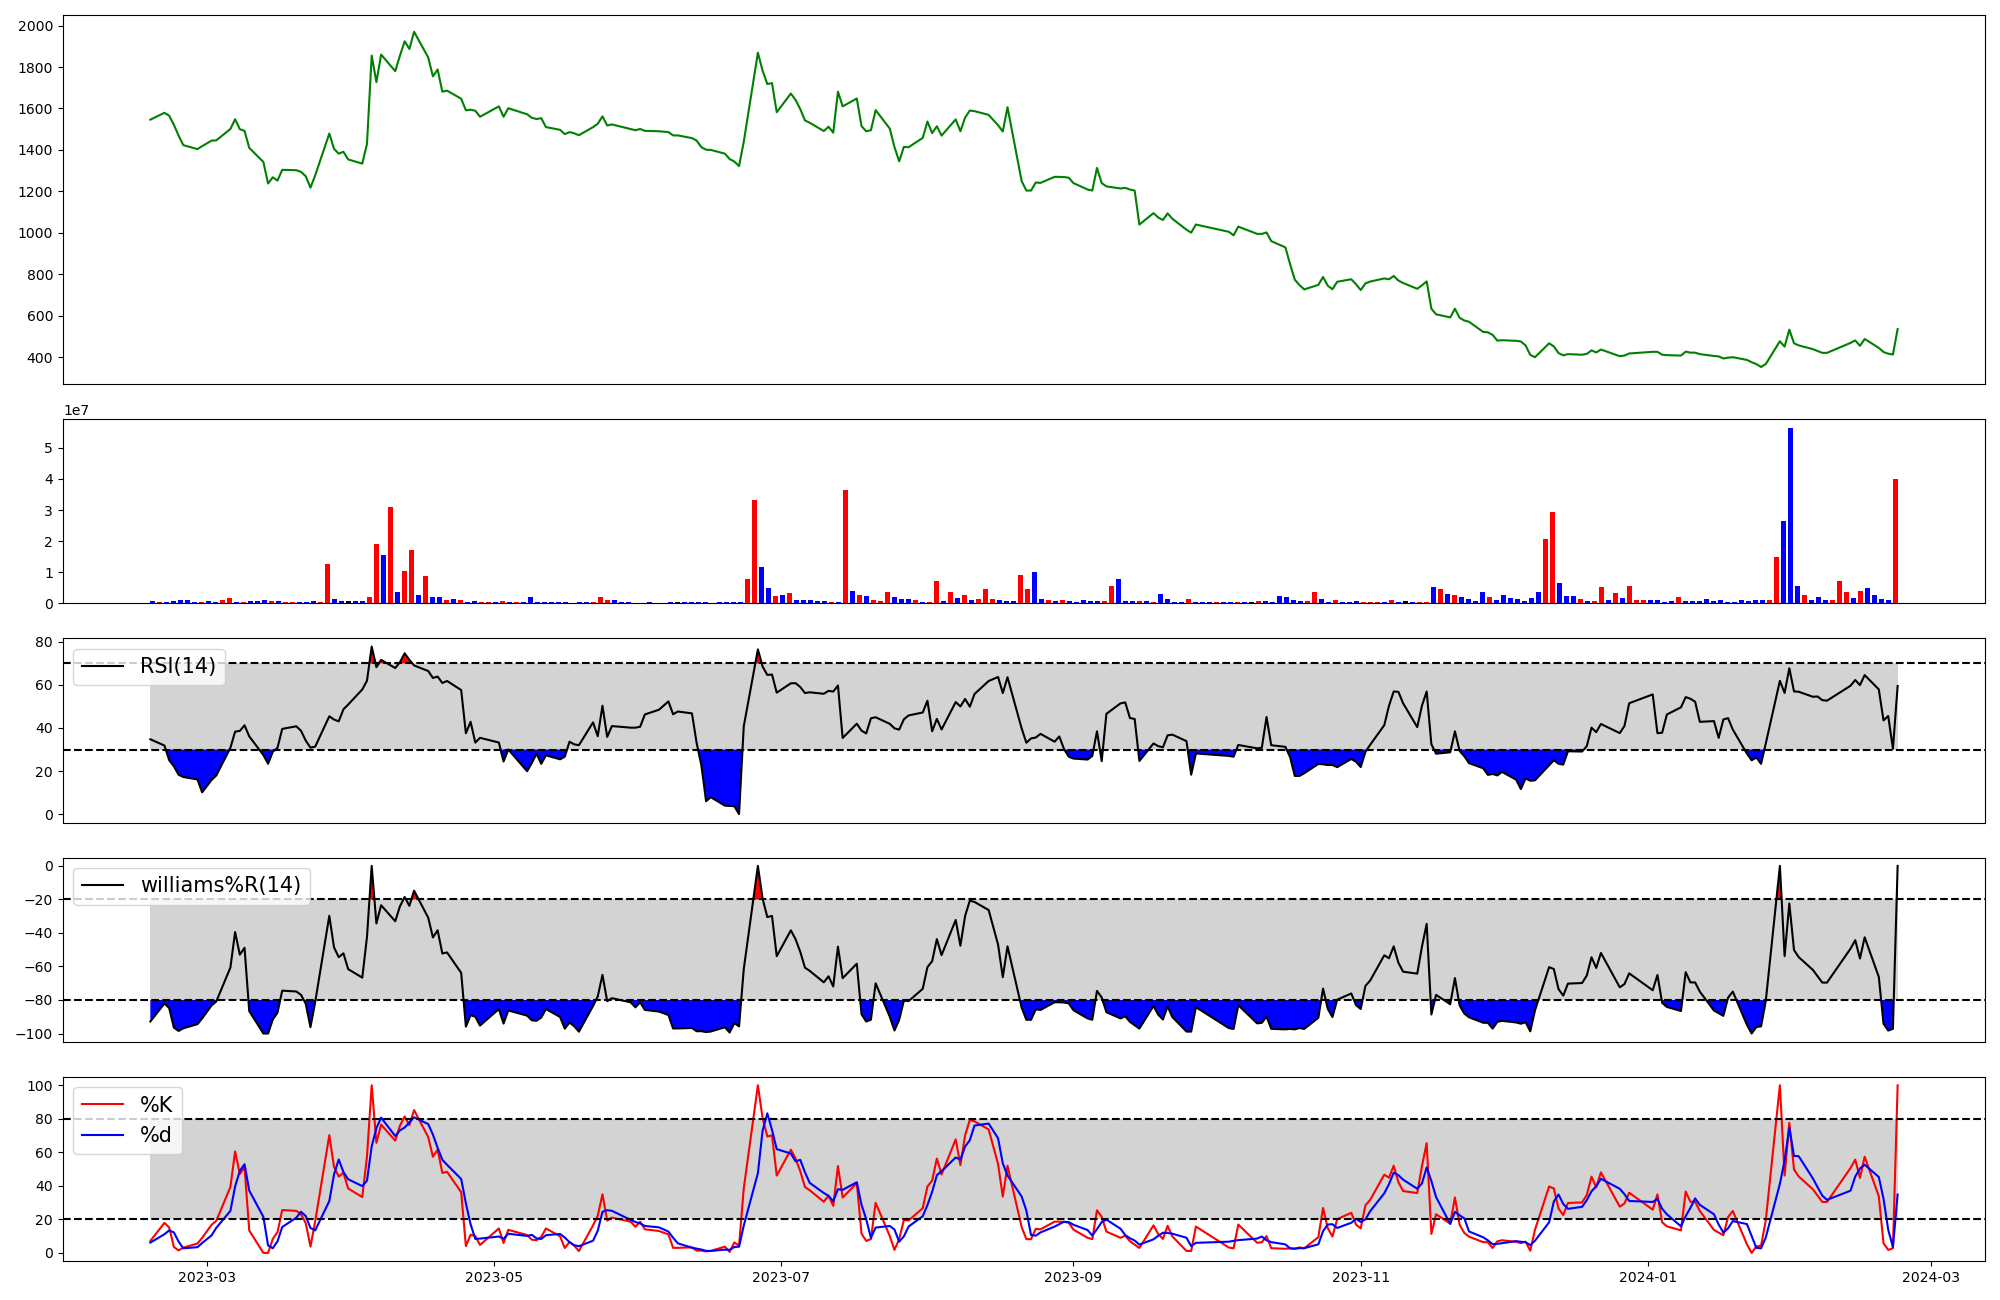Click the 2023-09 x-axis date label
Screen dimensions: 2000x1300
pyautogui.click(x=1073, y=1277)
